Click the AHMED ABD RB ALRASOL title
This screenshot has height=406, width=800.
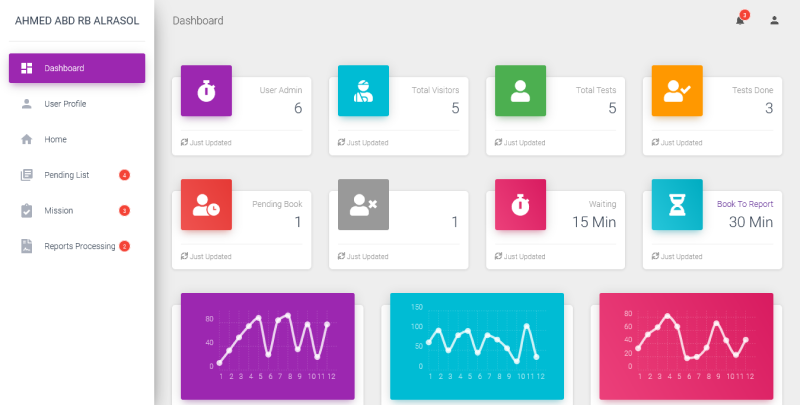pos(77,20)
